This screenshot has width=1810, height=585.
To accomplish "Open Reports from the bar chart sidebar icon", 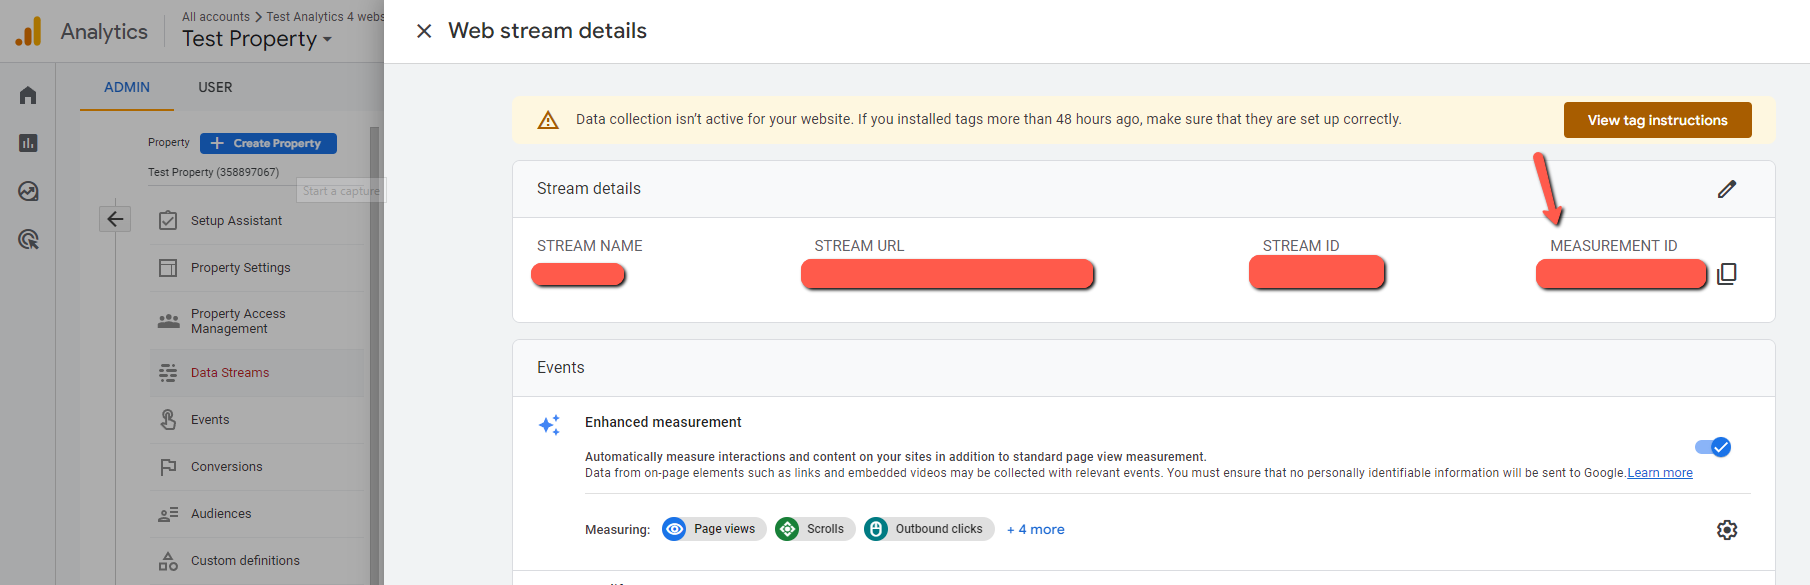I will click(28, 143).
